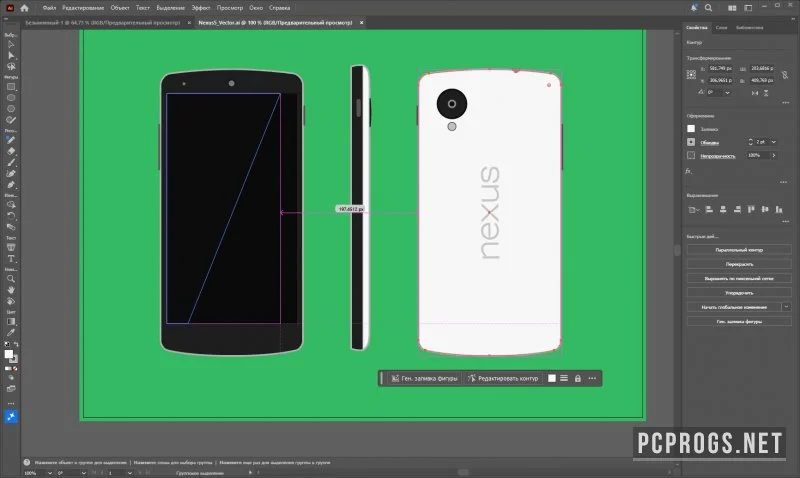
Task: Click Ген. заливка фигуры in contextual task bar
Action: pyautogui.click(x=424, y=379)
